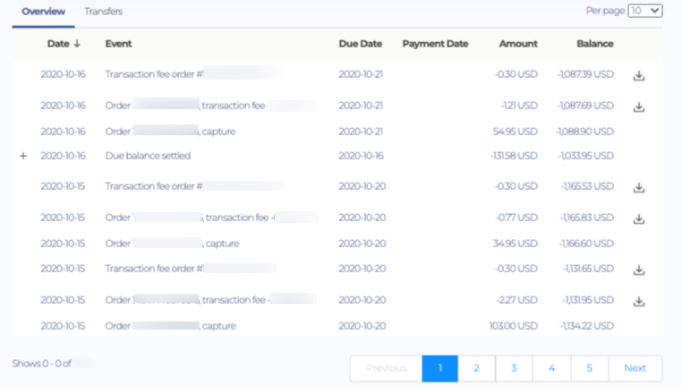Select the 103.00 USD amount cell
The width and height of the screenshot is (681, 389).
click(x=513, y=326)
